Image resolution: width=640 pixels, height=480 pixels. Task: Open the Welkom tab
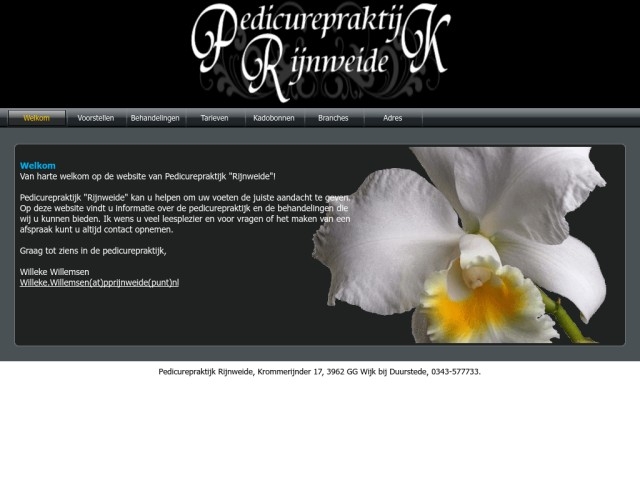click(37, 118)
